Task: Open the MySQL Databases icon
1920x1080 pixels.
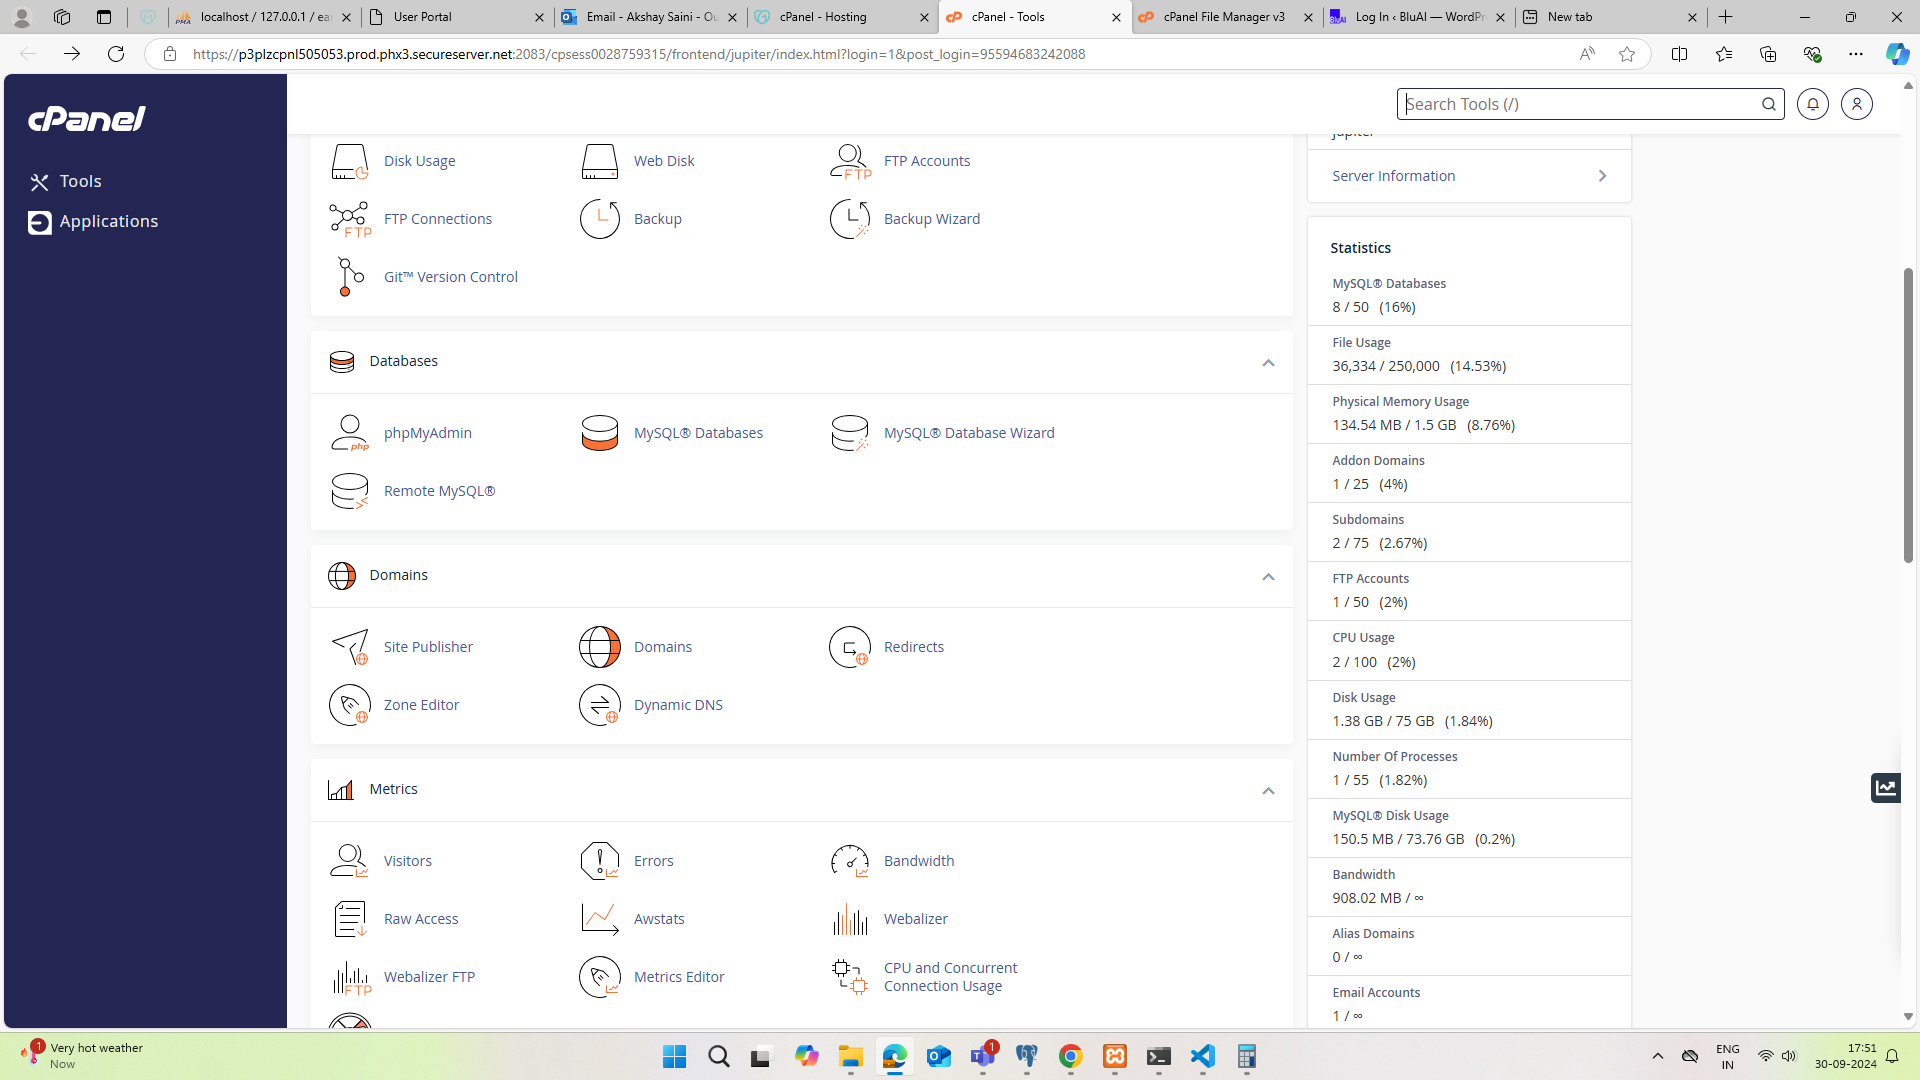Action: (600, 433)
